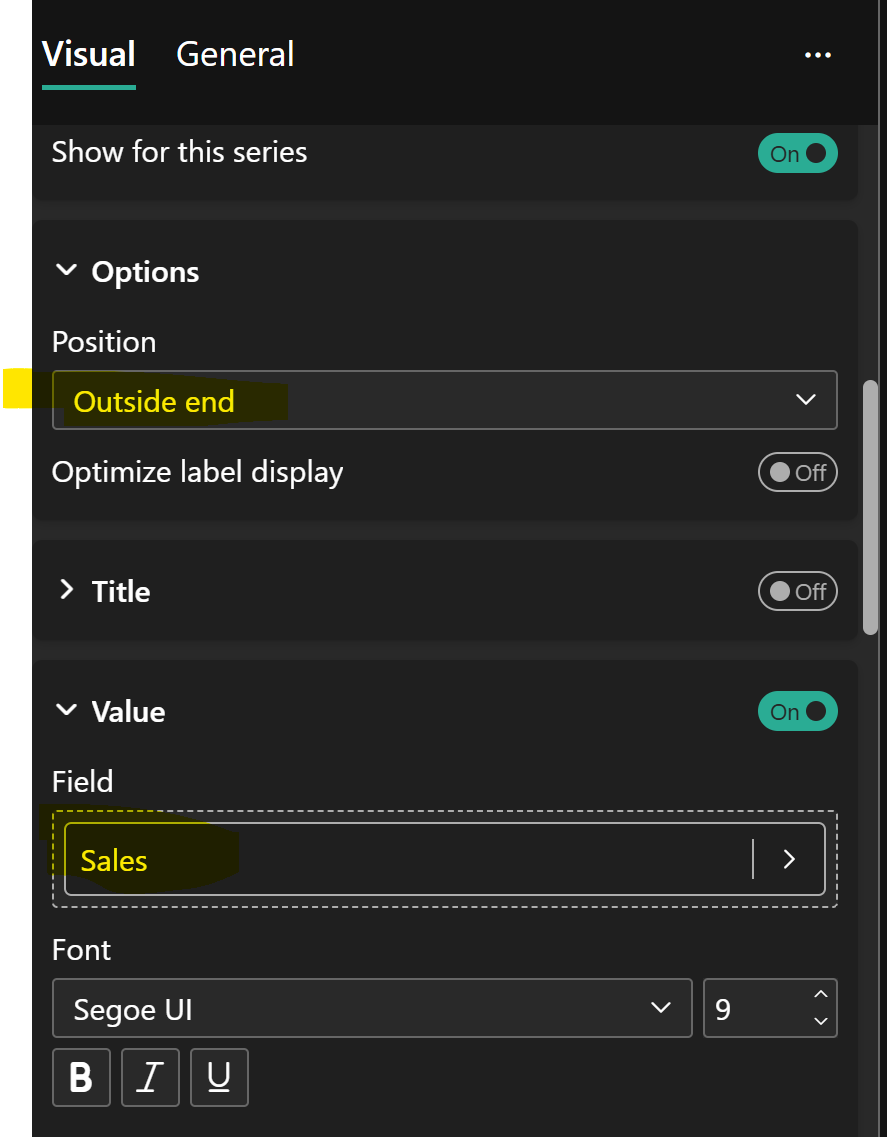Toggle Show for this series off
The width and height of the screenshot is (887, 1137).
798,153
